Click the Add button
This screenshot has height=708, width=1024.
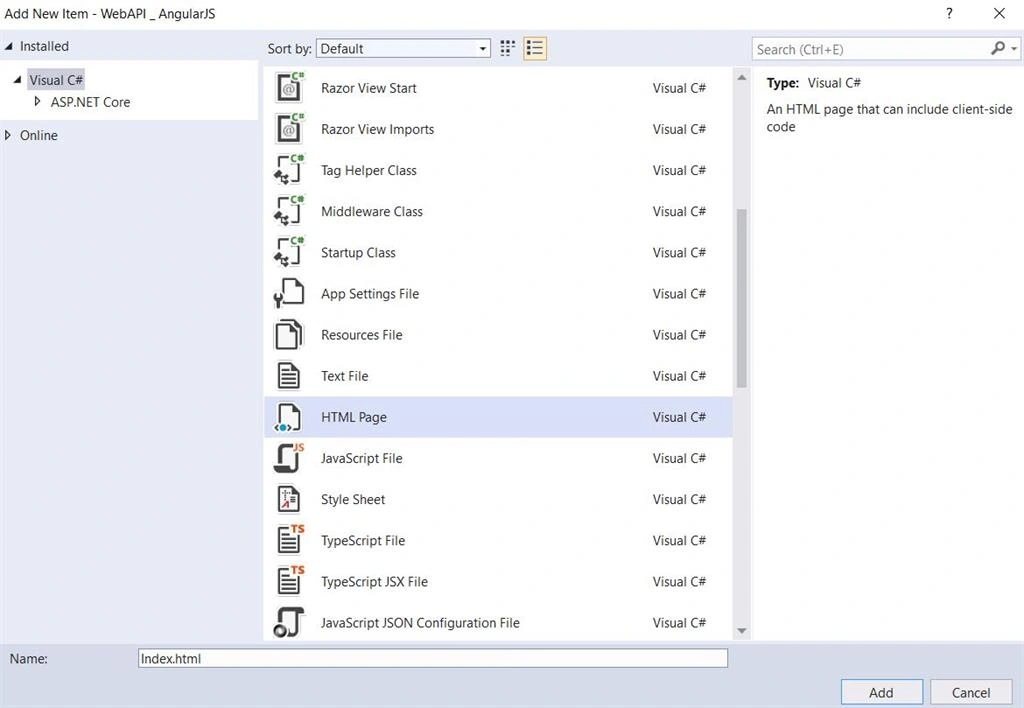pos(881,692)
